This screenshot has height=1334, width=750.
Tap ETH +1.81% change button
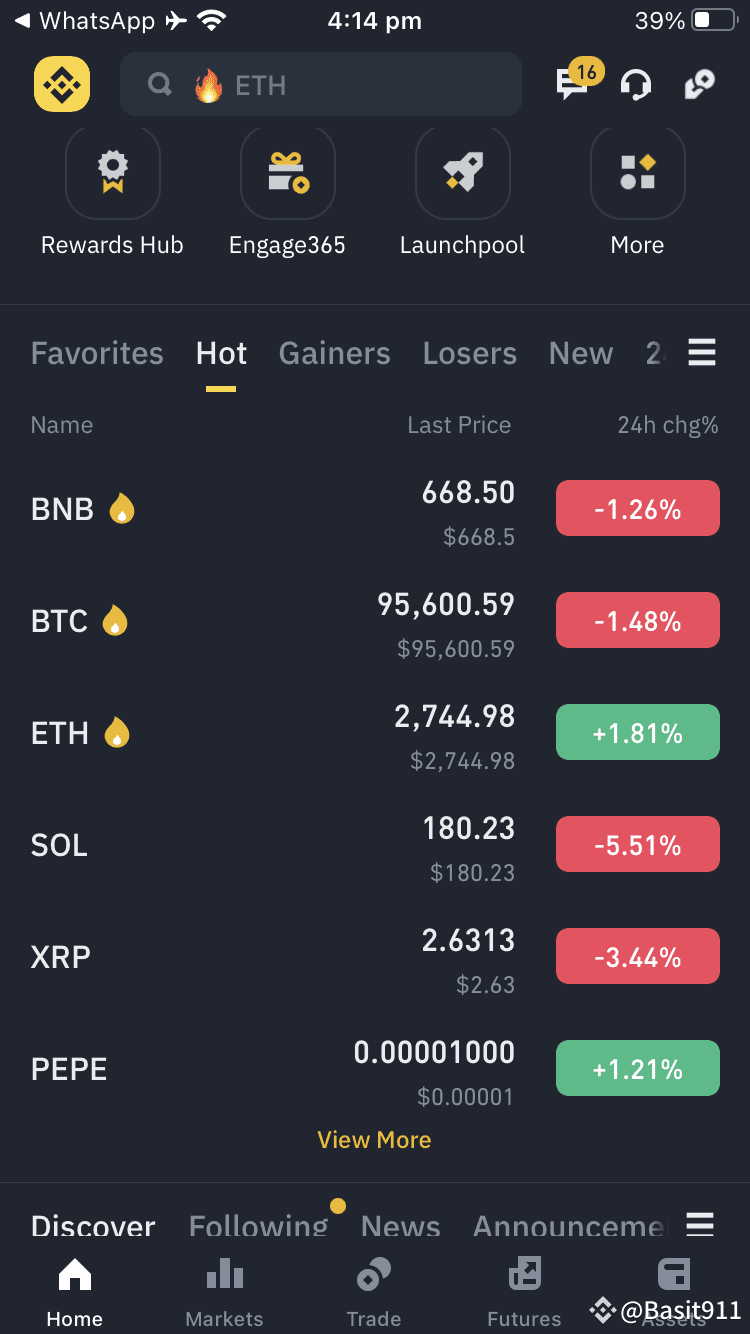[637, 732]
